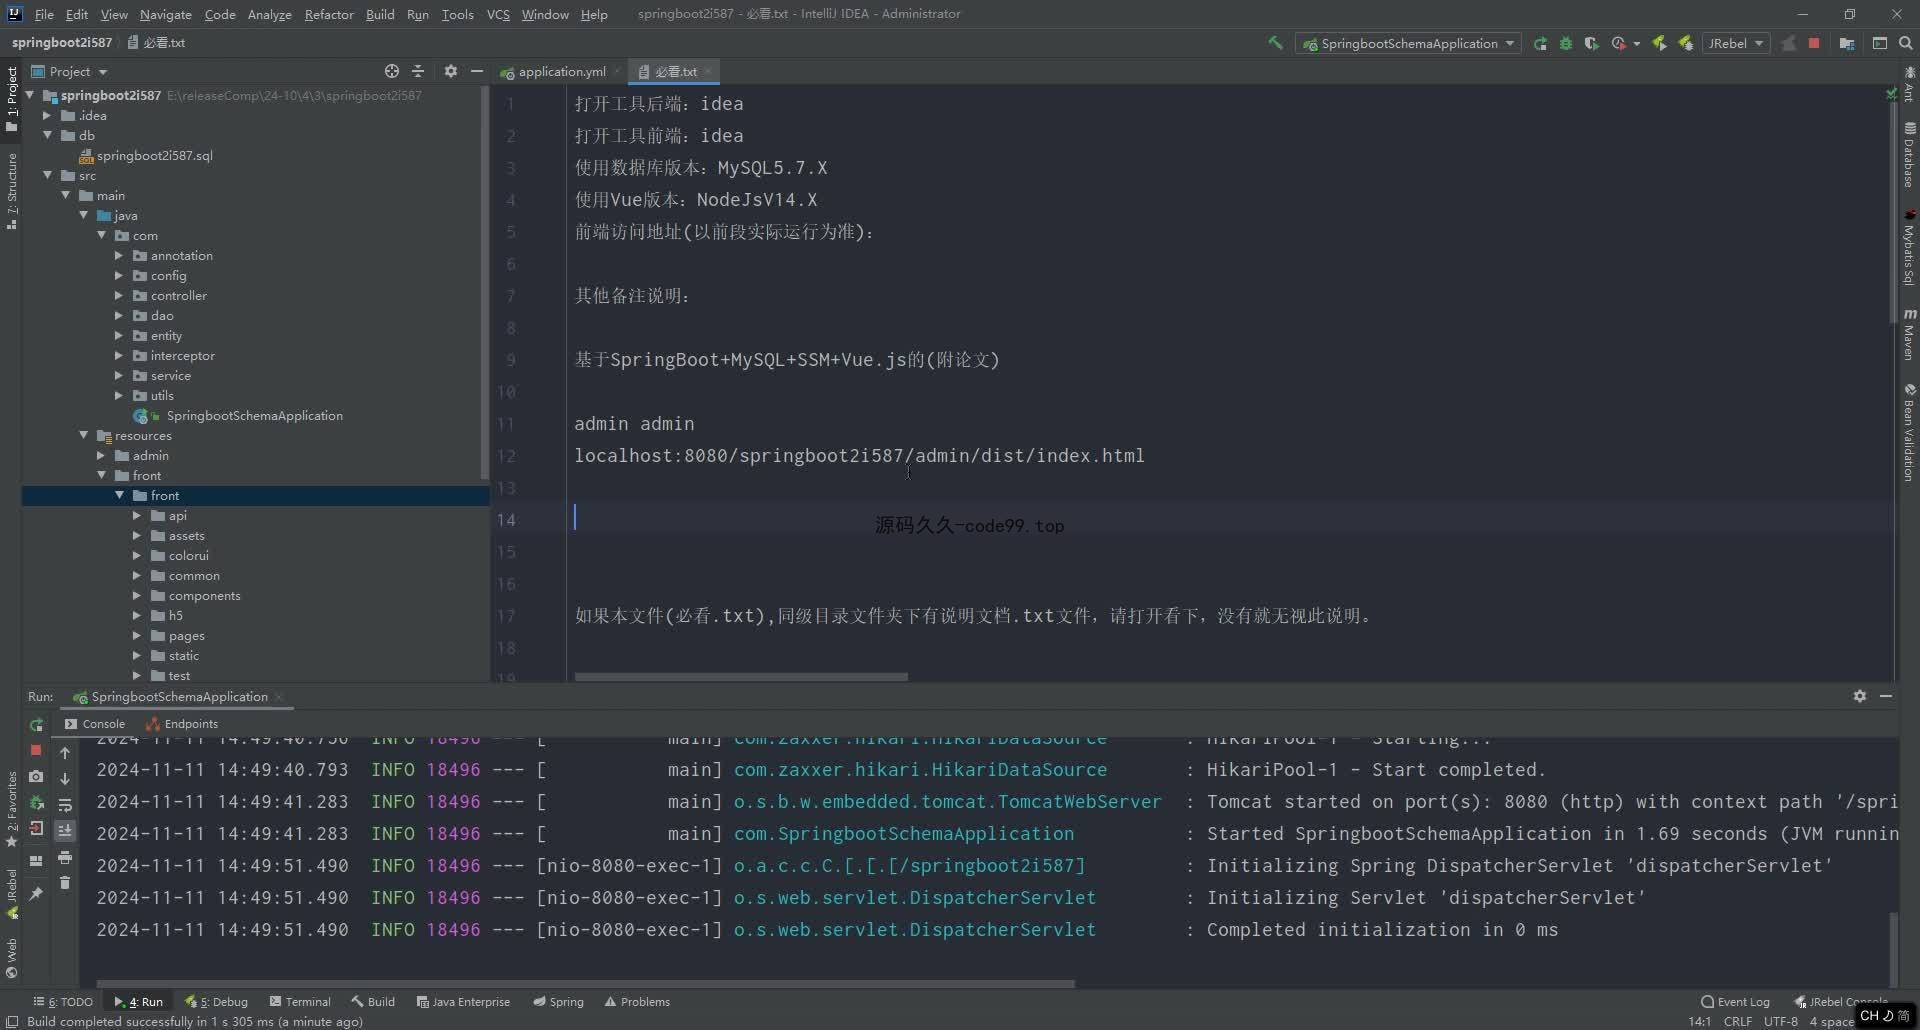The width and height of the screenshot is (1920, 1030).
Task: Click the editor horizontal scrollbar
Action: 741,677
